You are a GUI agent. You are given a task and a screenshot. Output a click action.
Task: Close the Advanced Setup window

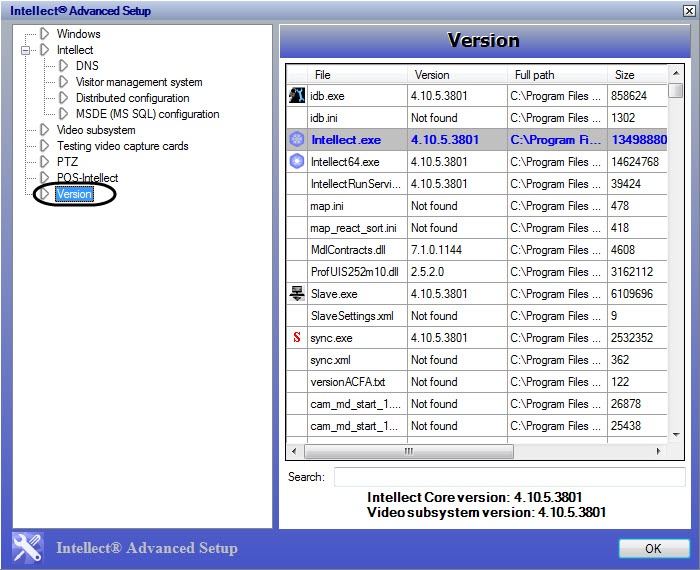click(x=689, y=11)
